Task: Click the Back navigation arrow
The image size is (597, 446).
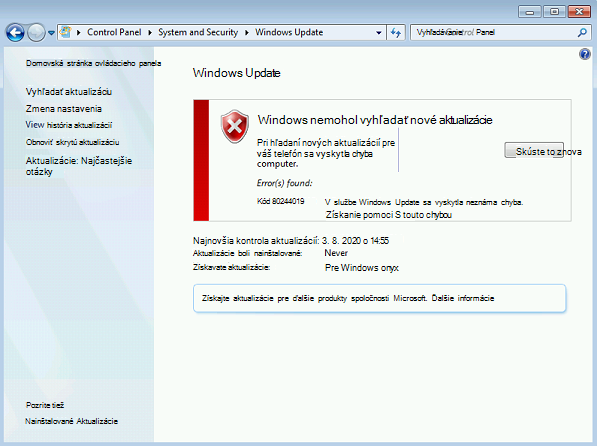Action: (15, 33)
